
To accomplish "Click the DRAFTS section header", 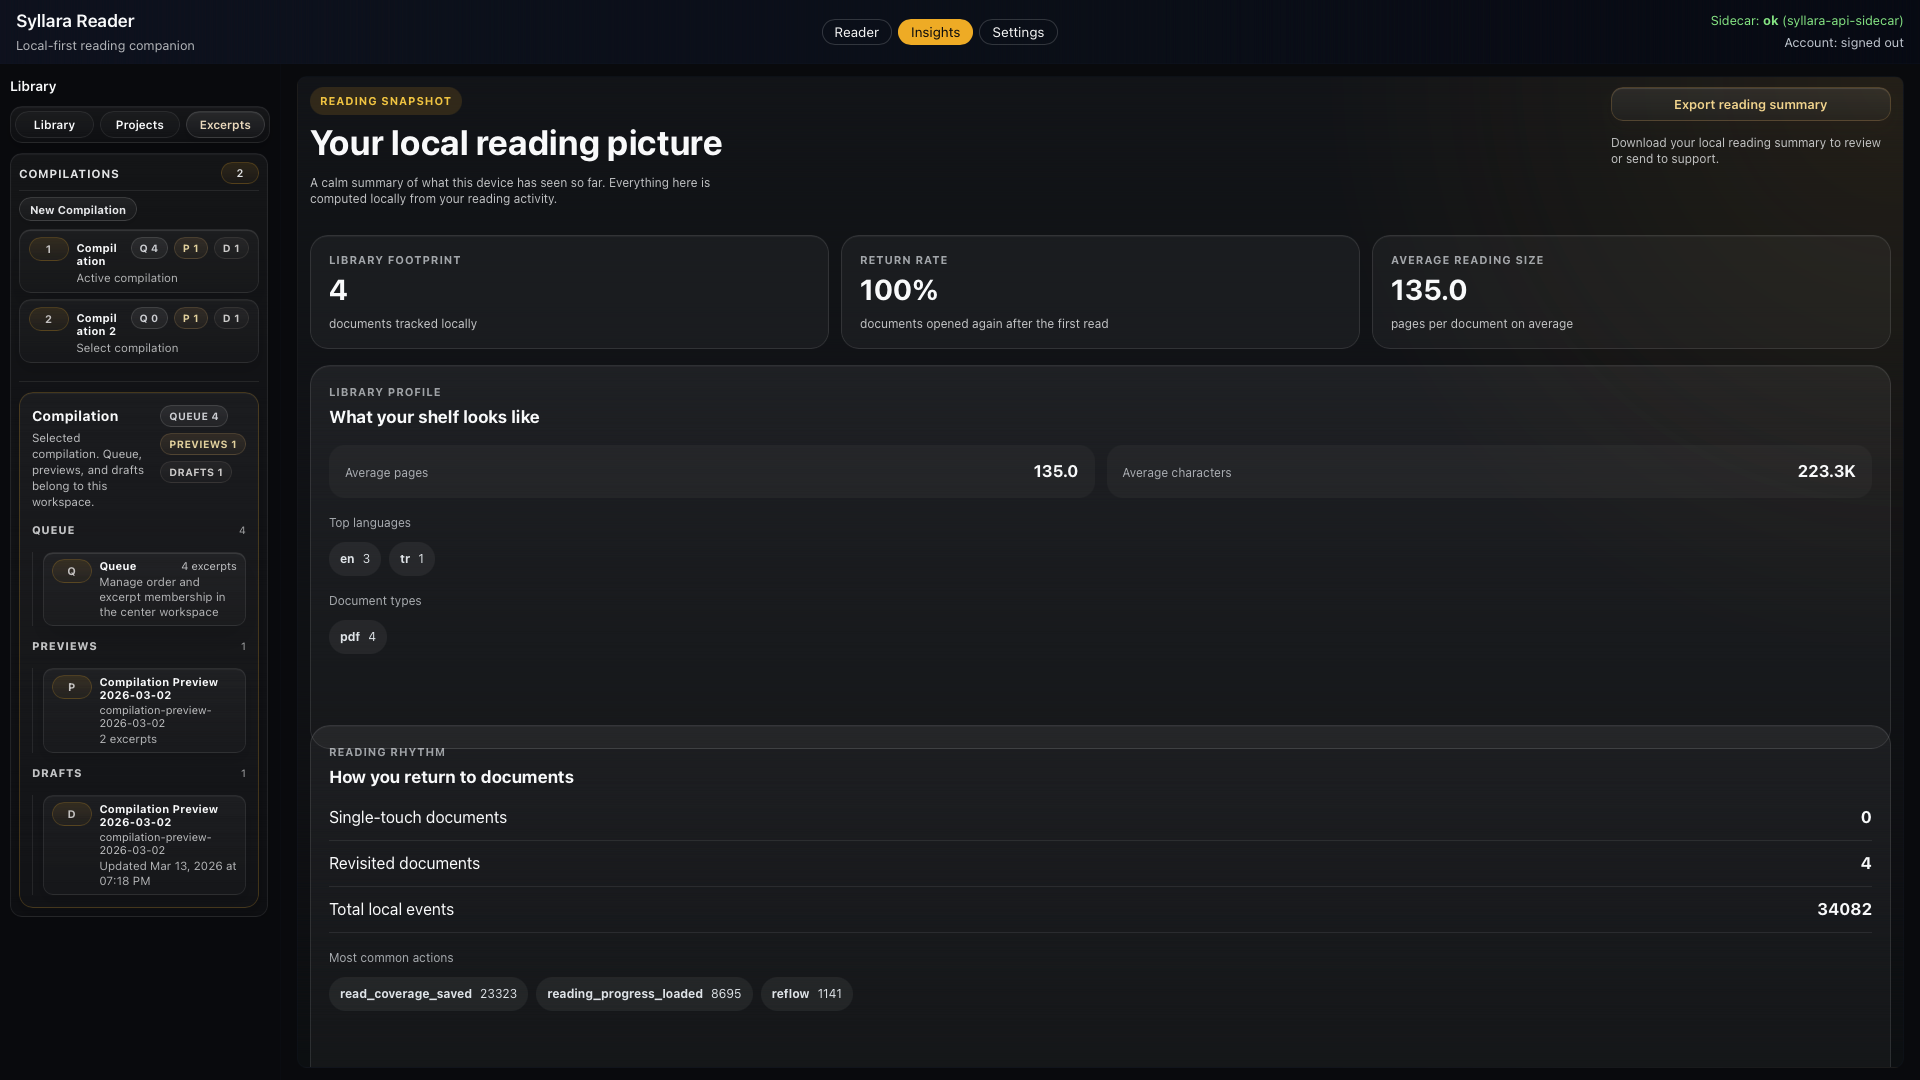I will pos(57,774).
